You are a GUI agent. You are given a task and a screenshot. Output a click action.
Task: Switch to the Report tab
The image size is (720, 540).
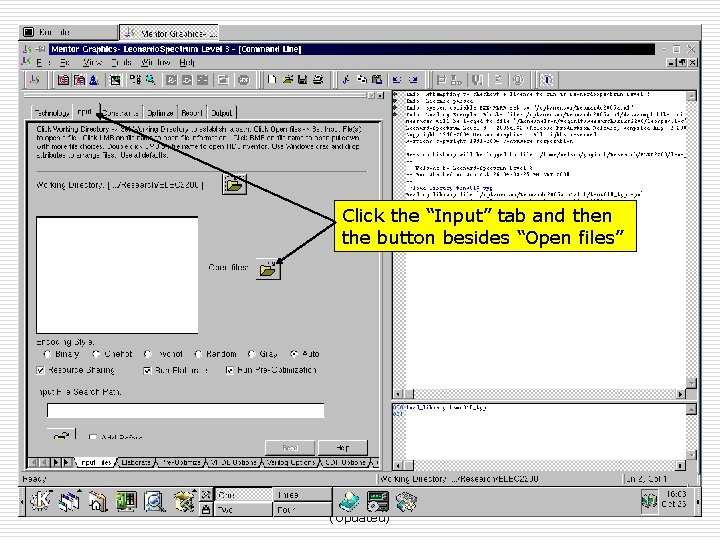191,112
